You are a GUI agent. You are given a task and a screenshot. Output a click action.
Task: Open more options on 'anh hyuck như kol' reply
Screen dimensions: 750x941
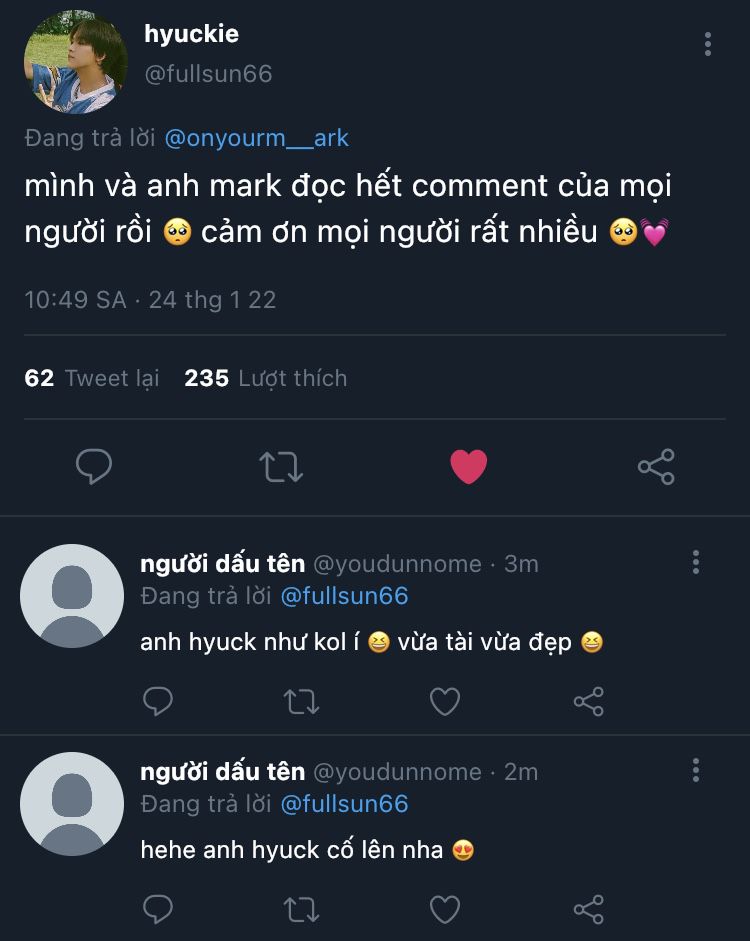point(696,563)
